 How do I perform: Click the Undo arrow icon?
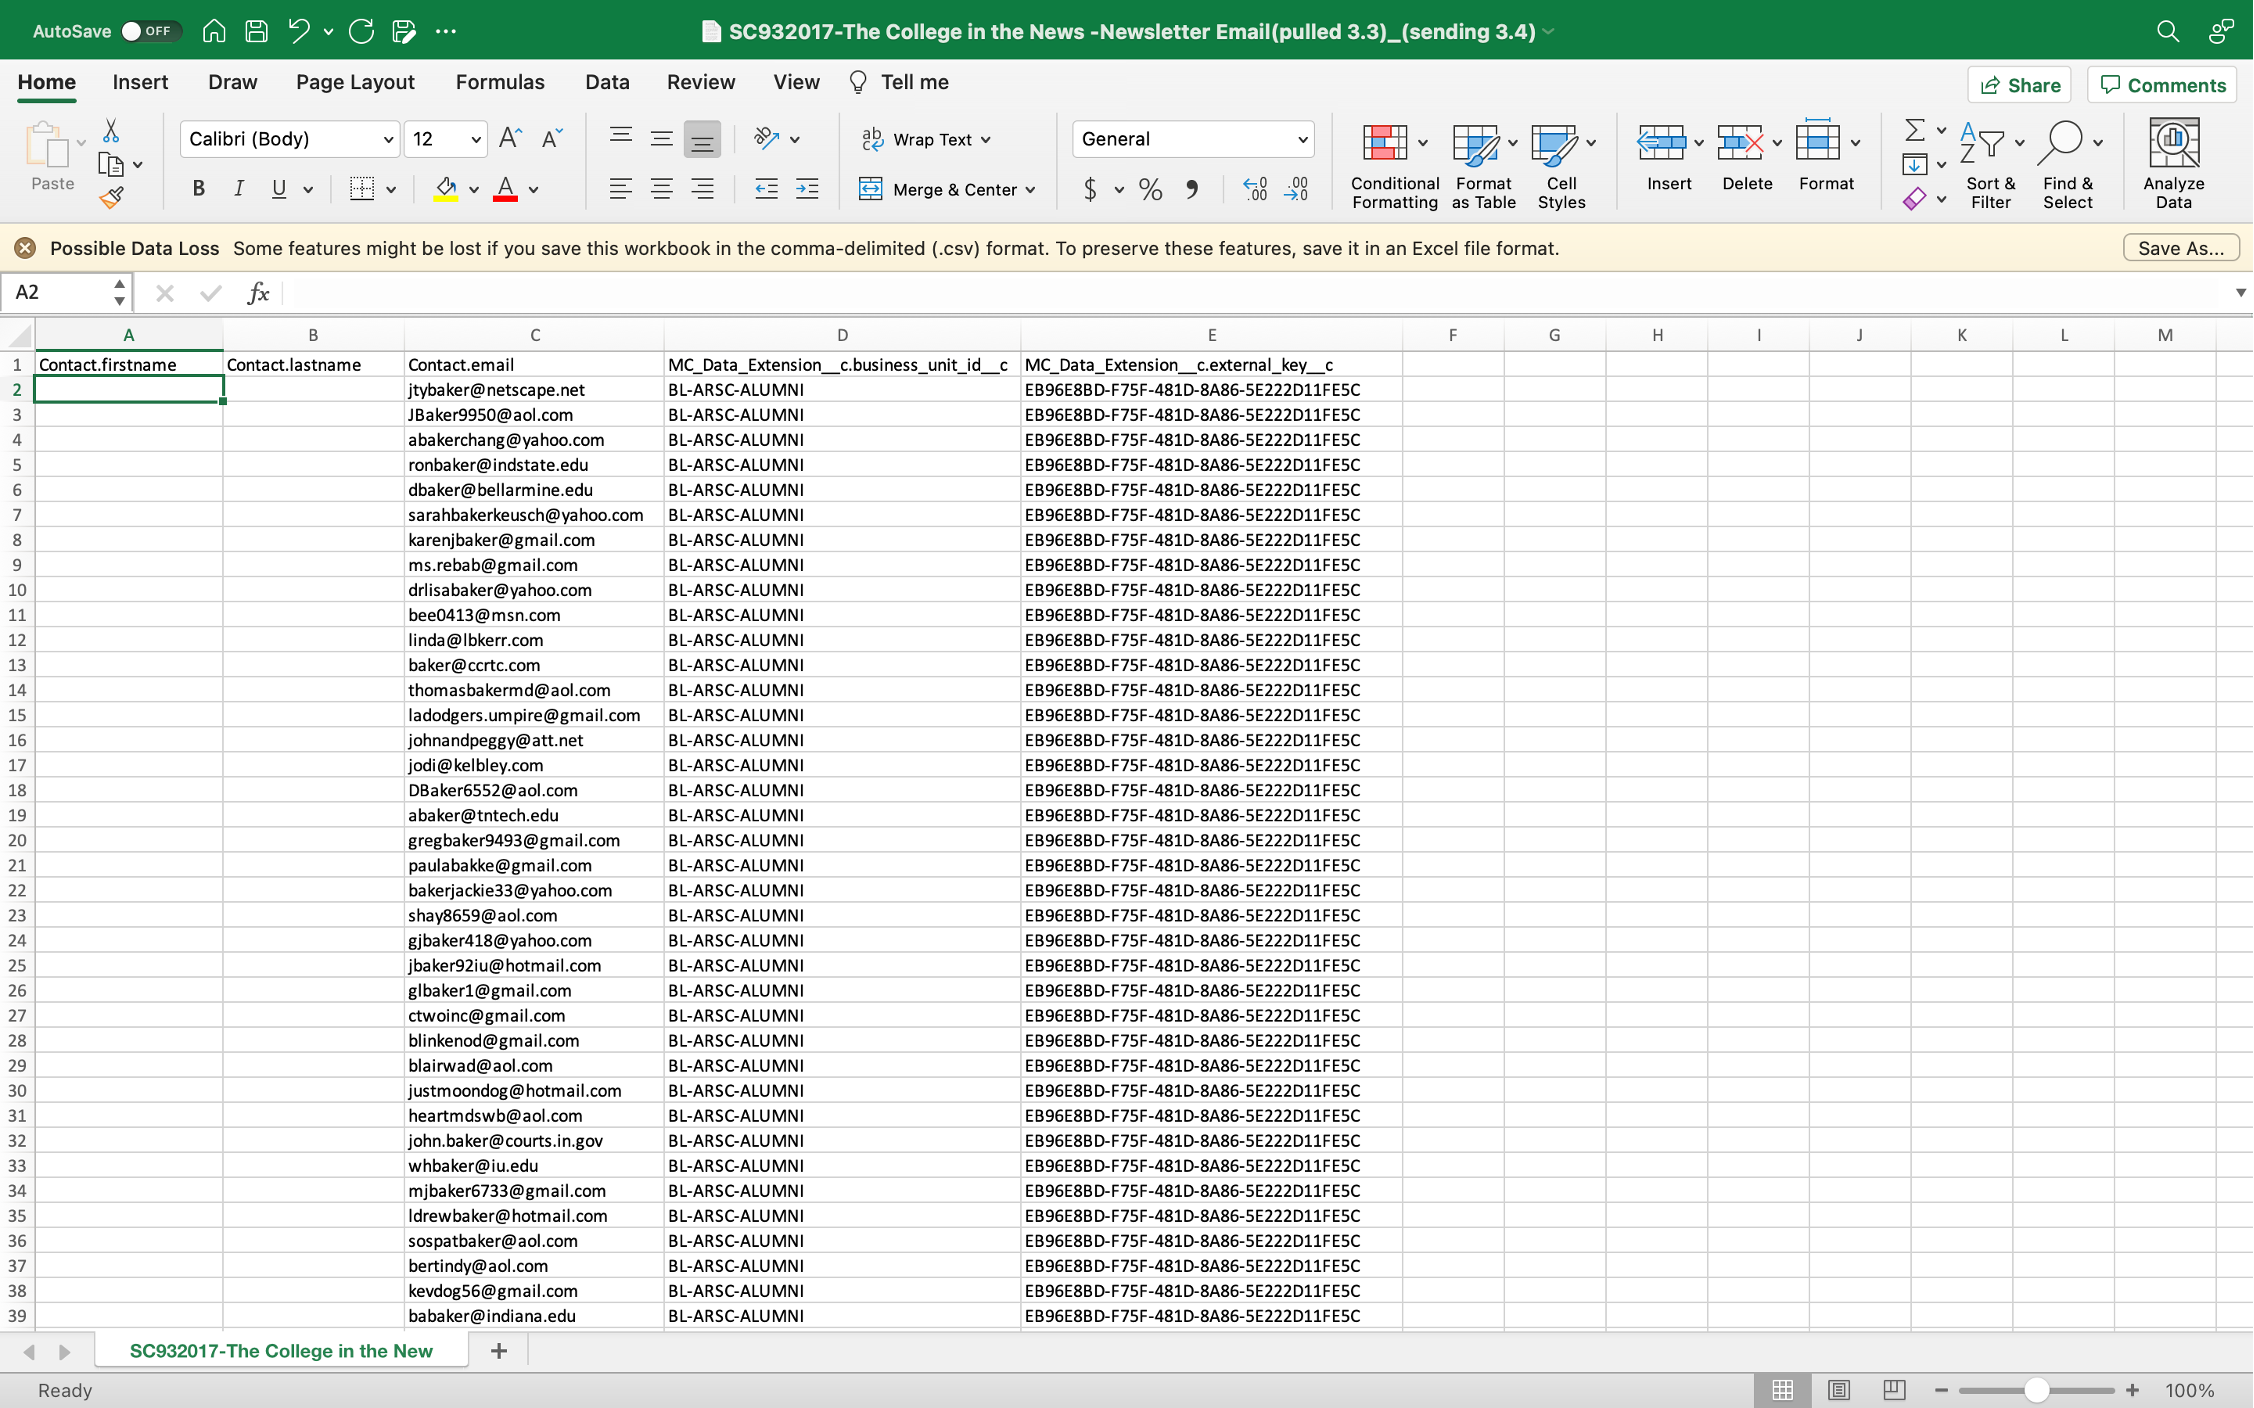coord(298,31)
